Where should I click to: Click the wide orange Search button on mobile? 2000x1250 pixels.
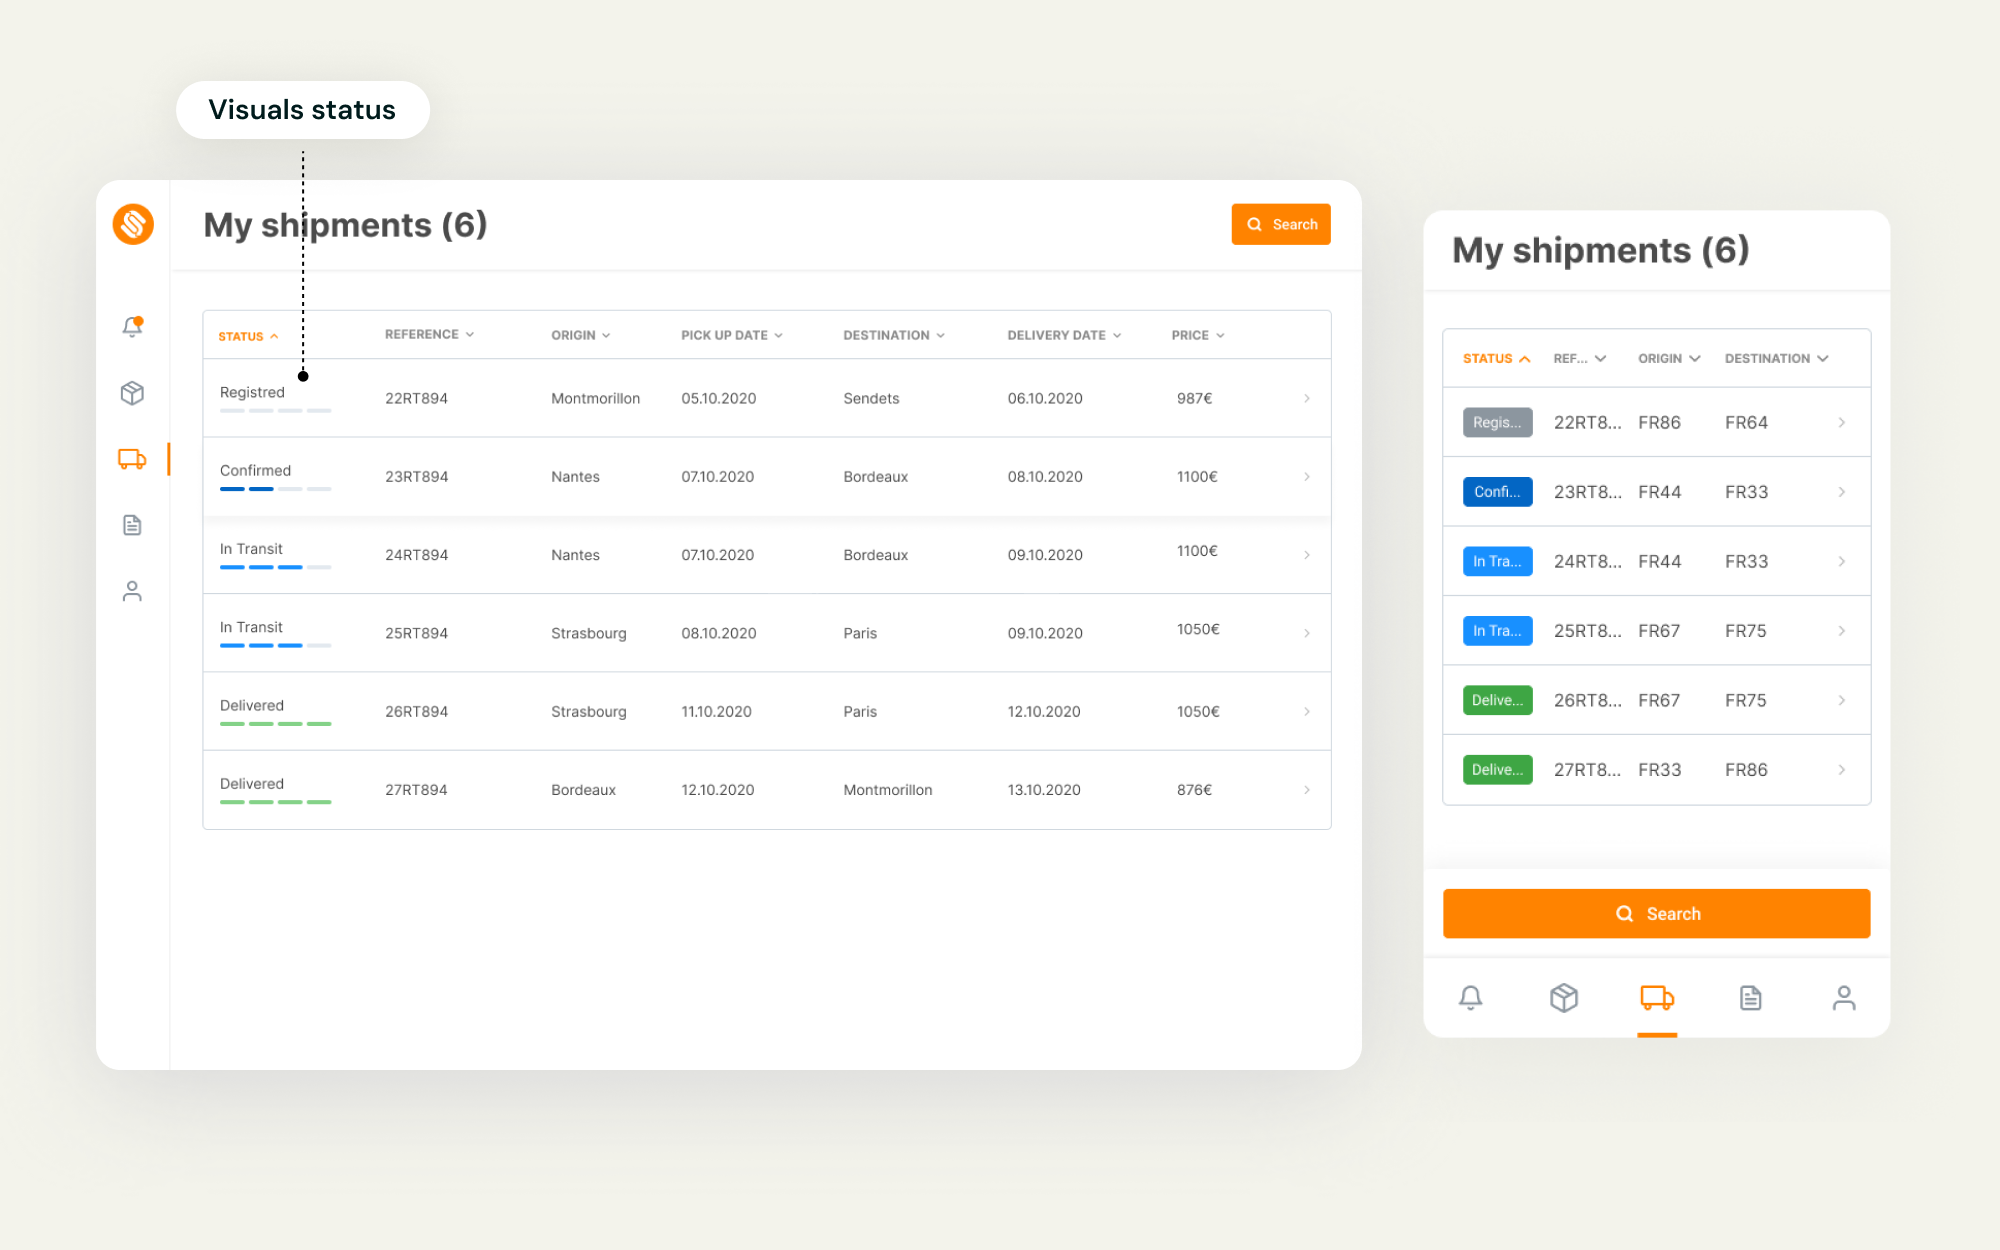coord(1656,914)
